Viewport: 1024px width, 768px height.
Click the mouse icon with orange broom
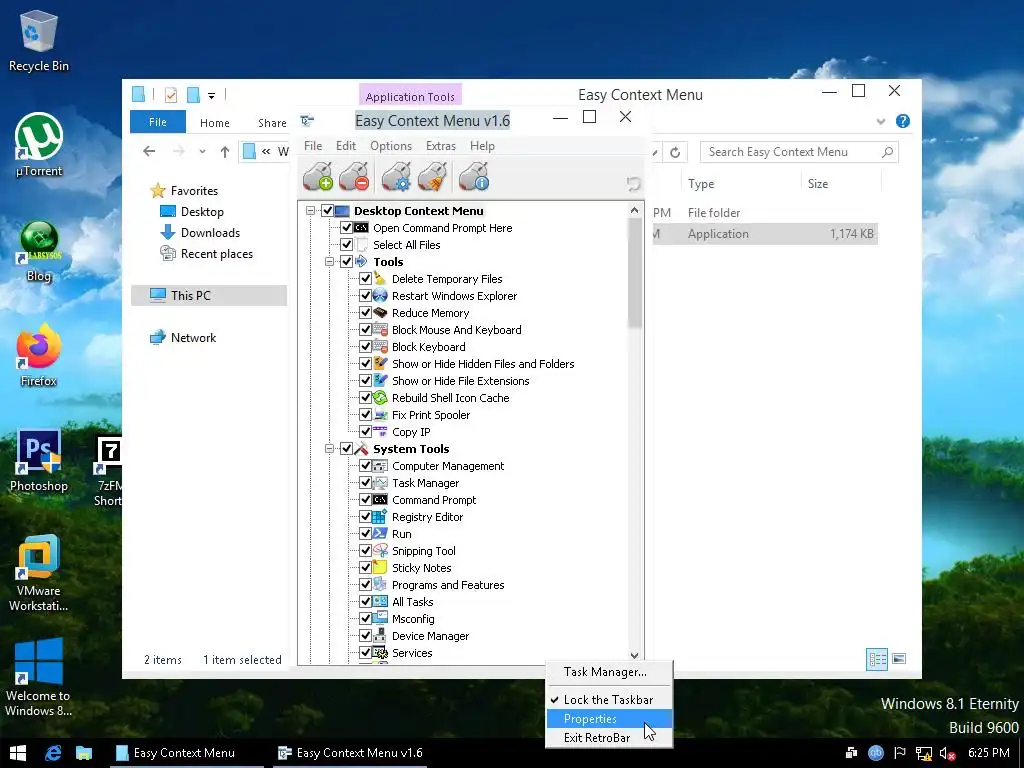tap(432, 176)
